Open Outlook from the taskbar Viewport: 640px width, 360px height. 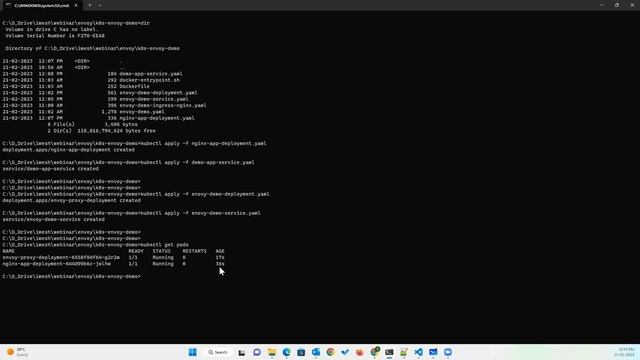(316, 352)
